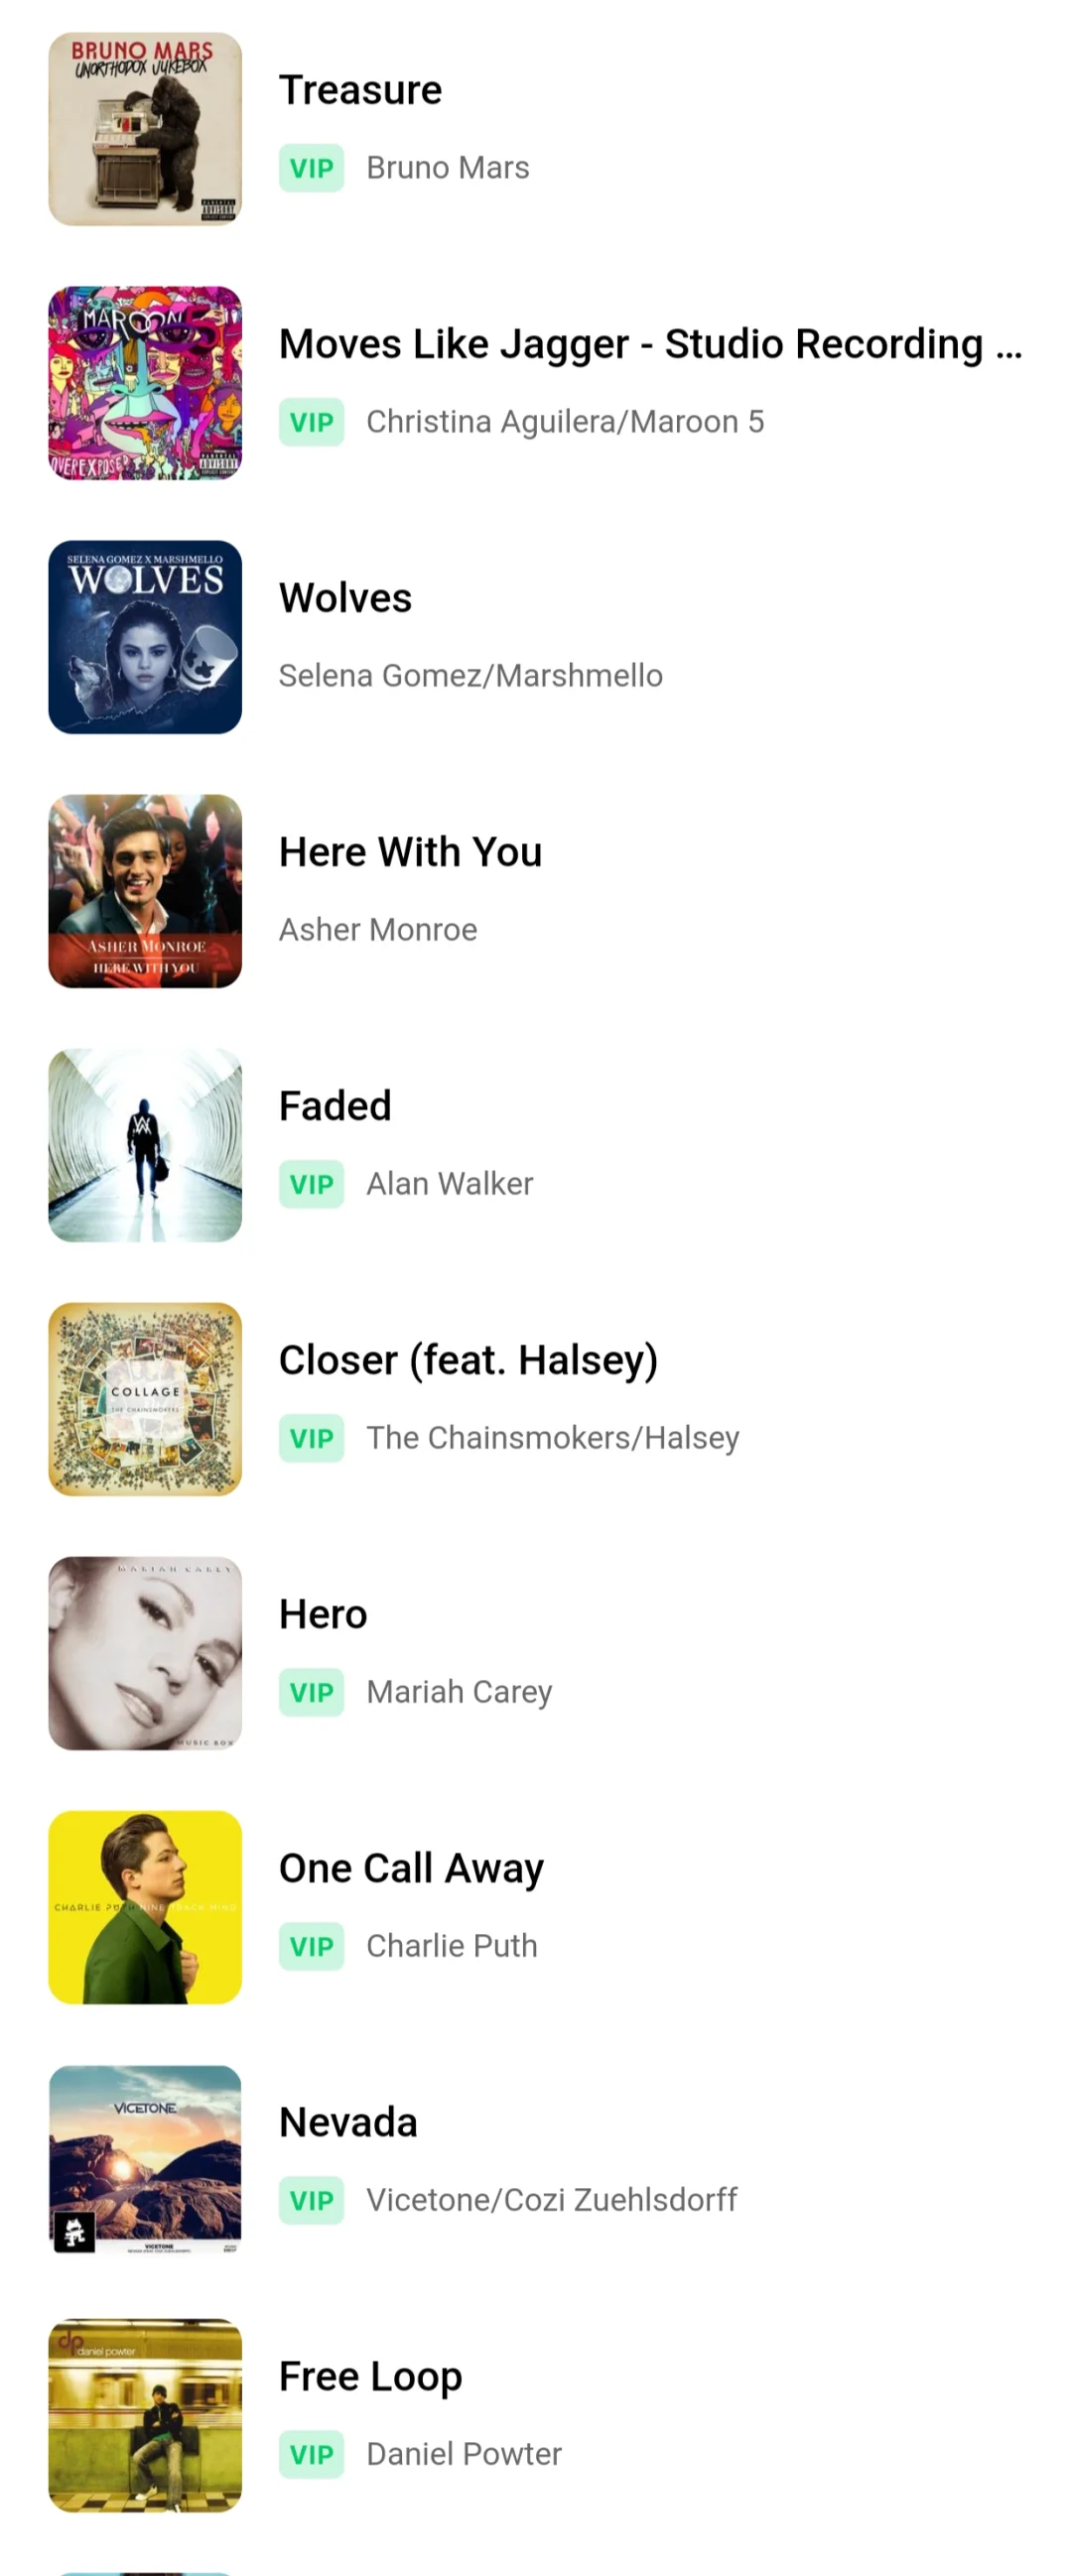Select the Wolves cover artwork

145,637
